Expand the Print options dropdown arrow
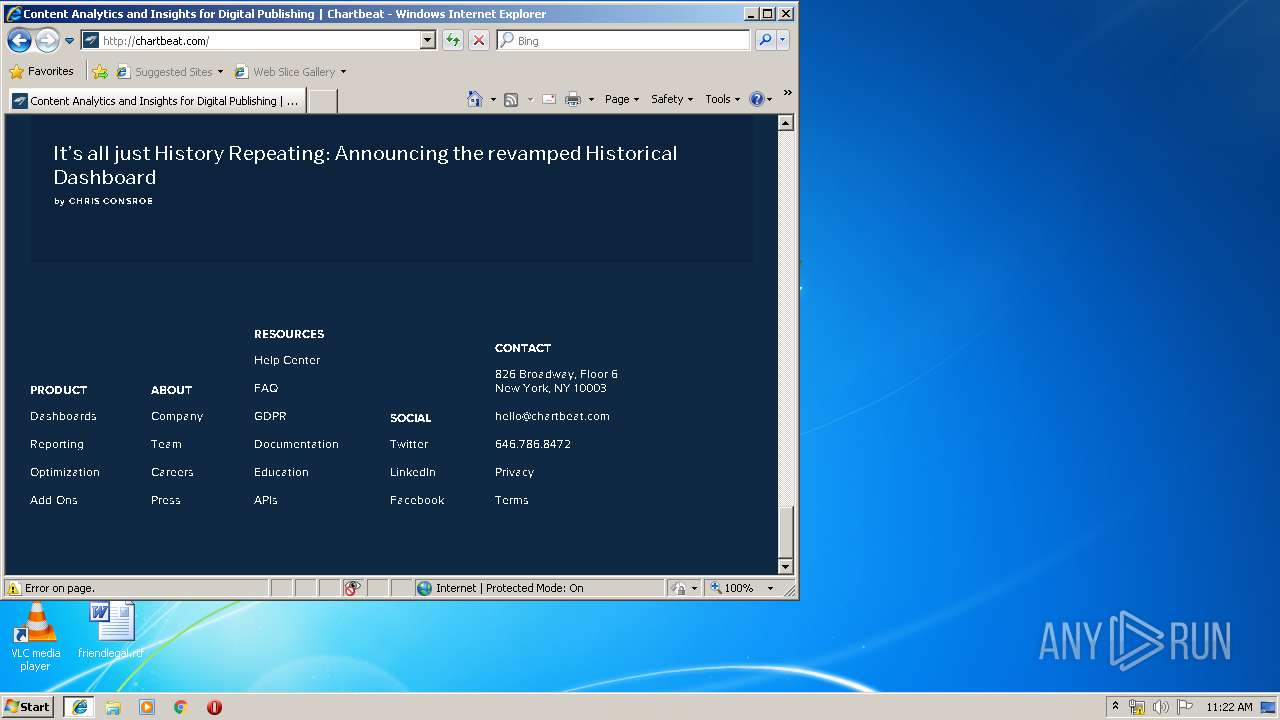Screen dimensions: 1280x720 pos(591,100)
